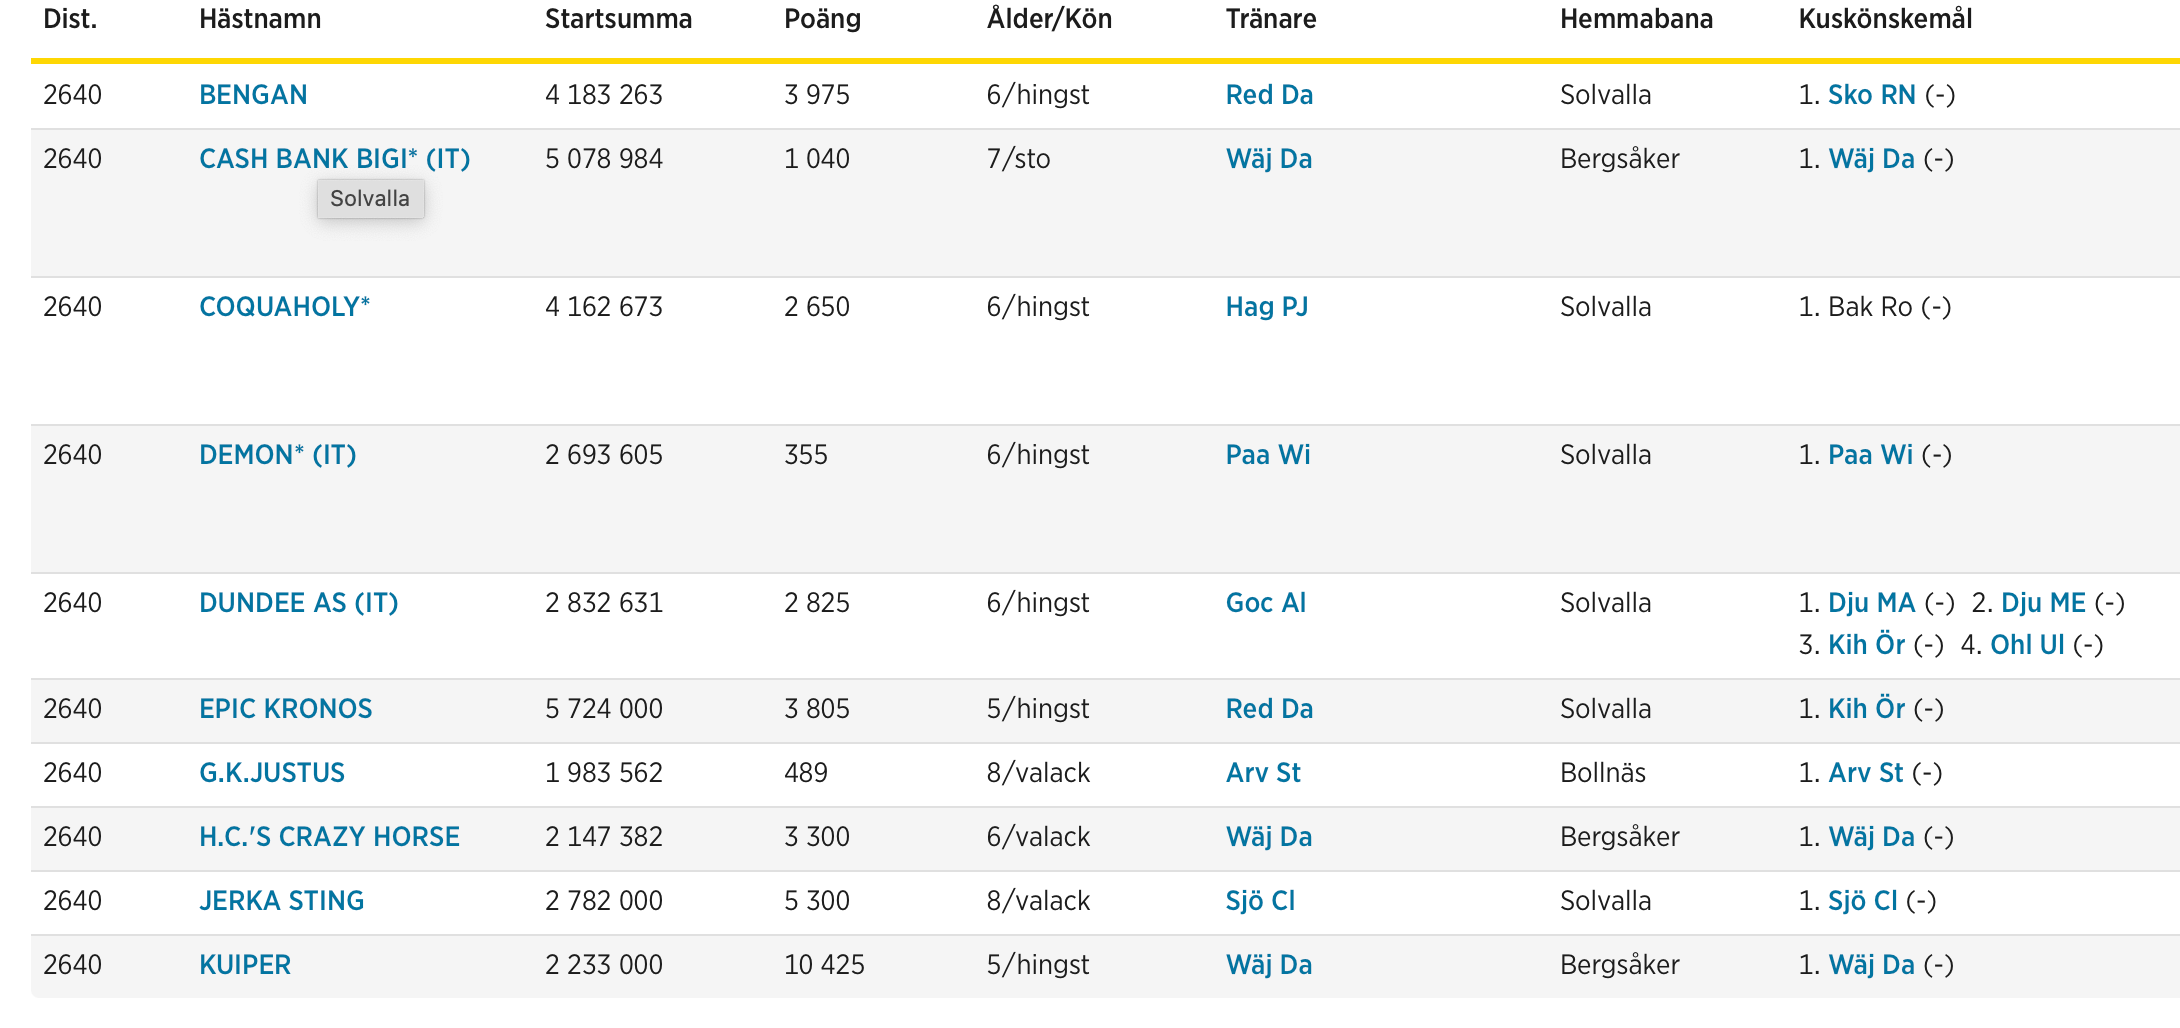Open trainer Hag PJ link

tap(1266, 307)
